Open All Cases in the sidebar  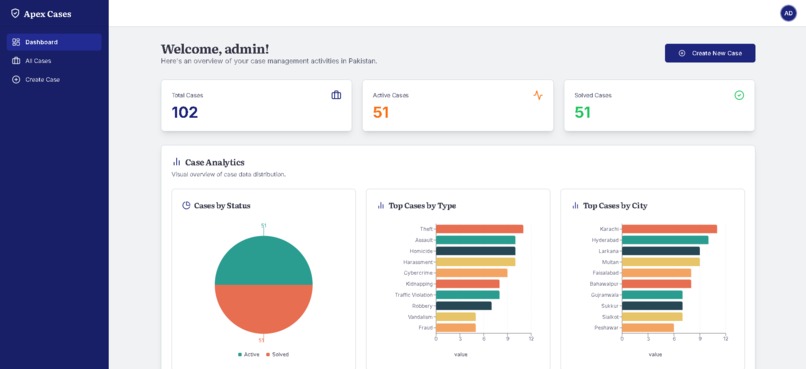[x=54, y=61]
